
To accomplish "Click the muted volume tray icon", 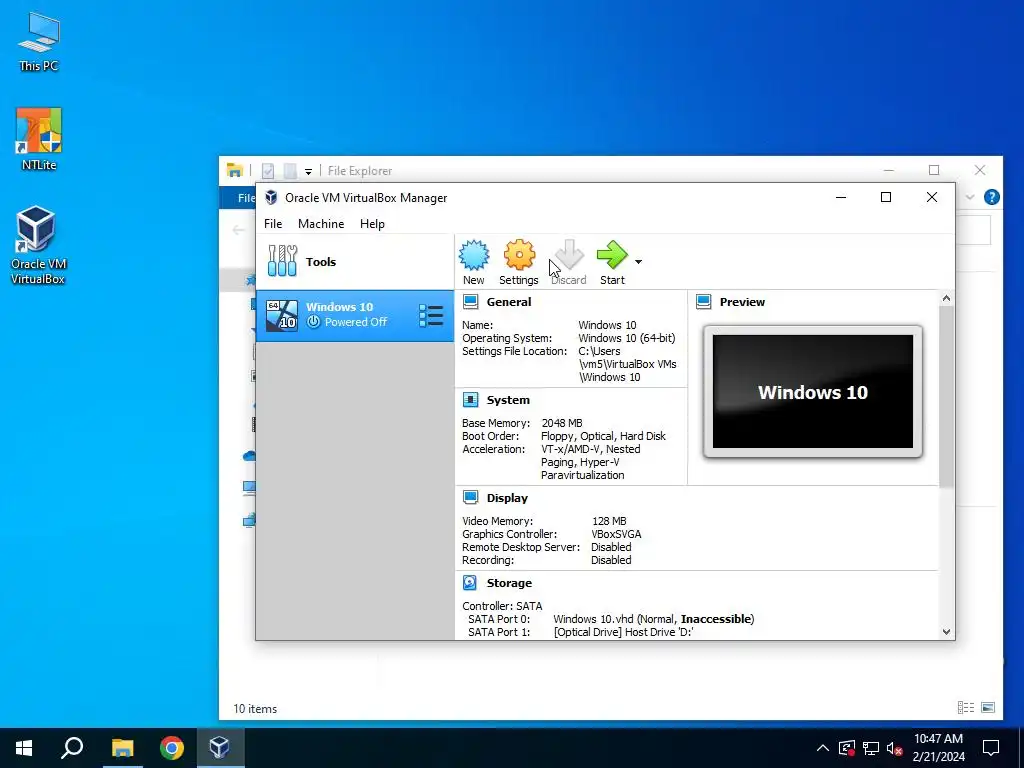I will [895, 748].
